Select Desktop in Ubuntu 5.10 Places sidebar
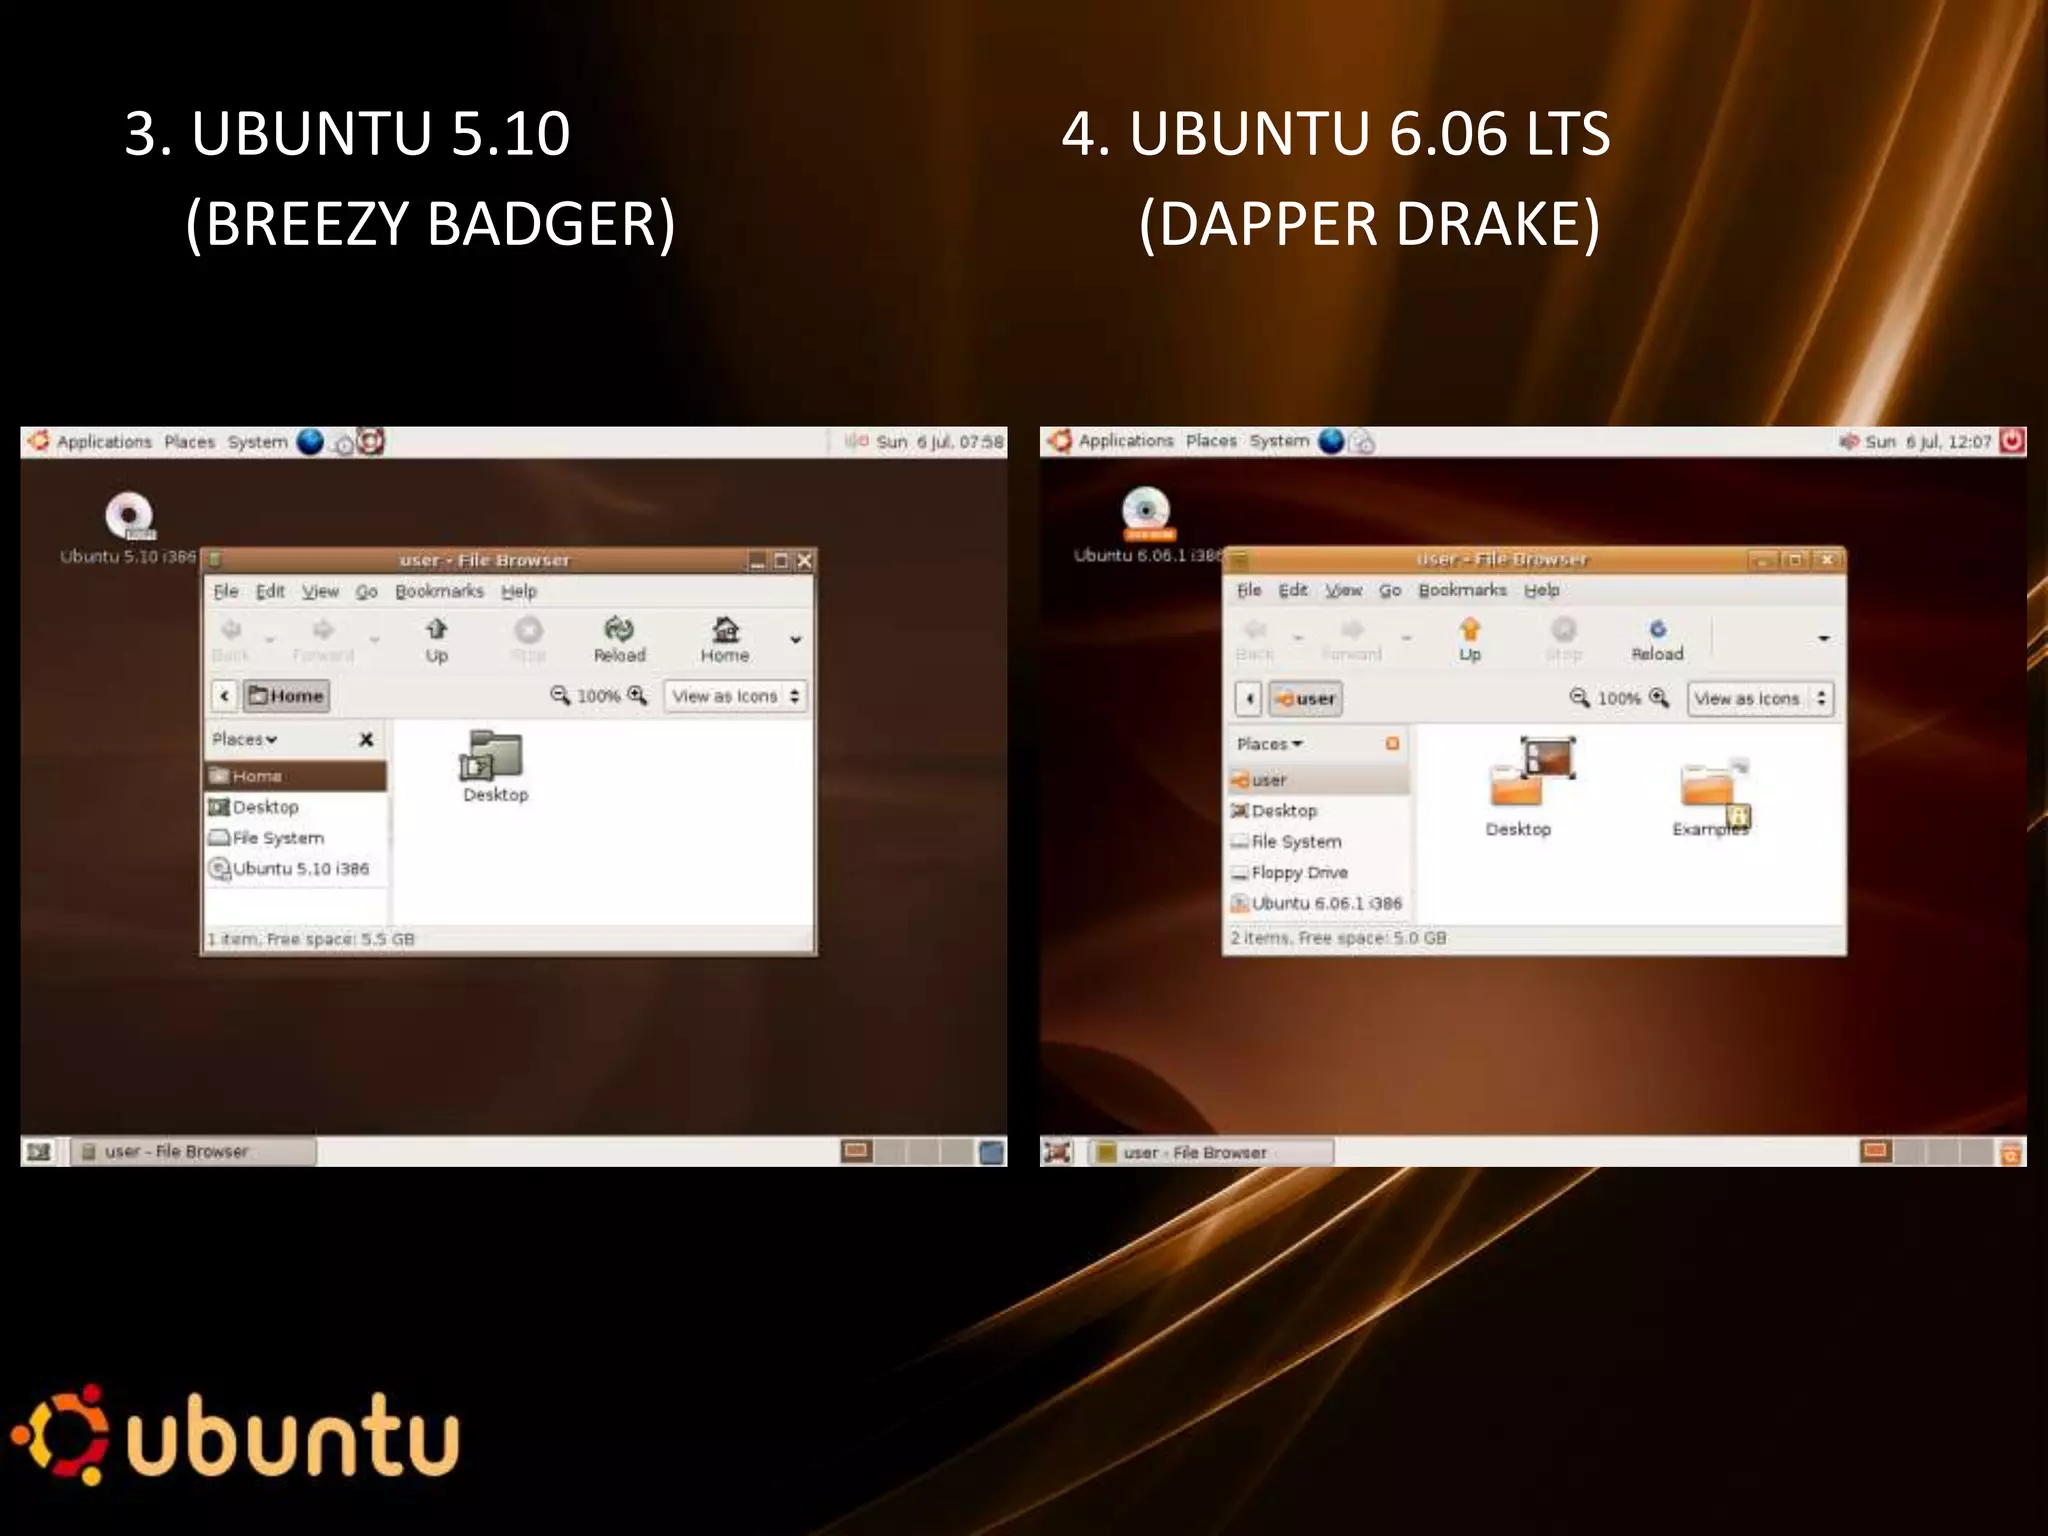This screenshot has height=1536, width=2048. [295, 807]
